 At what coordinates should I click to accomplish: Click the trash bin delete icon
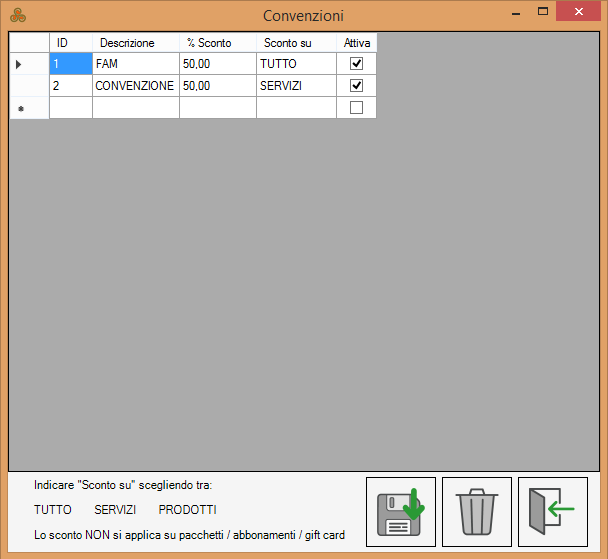point(477,512)
